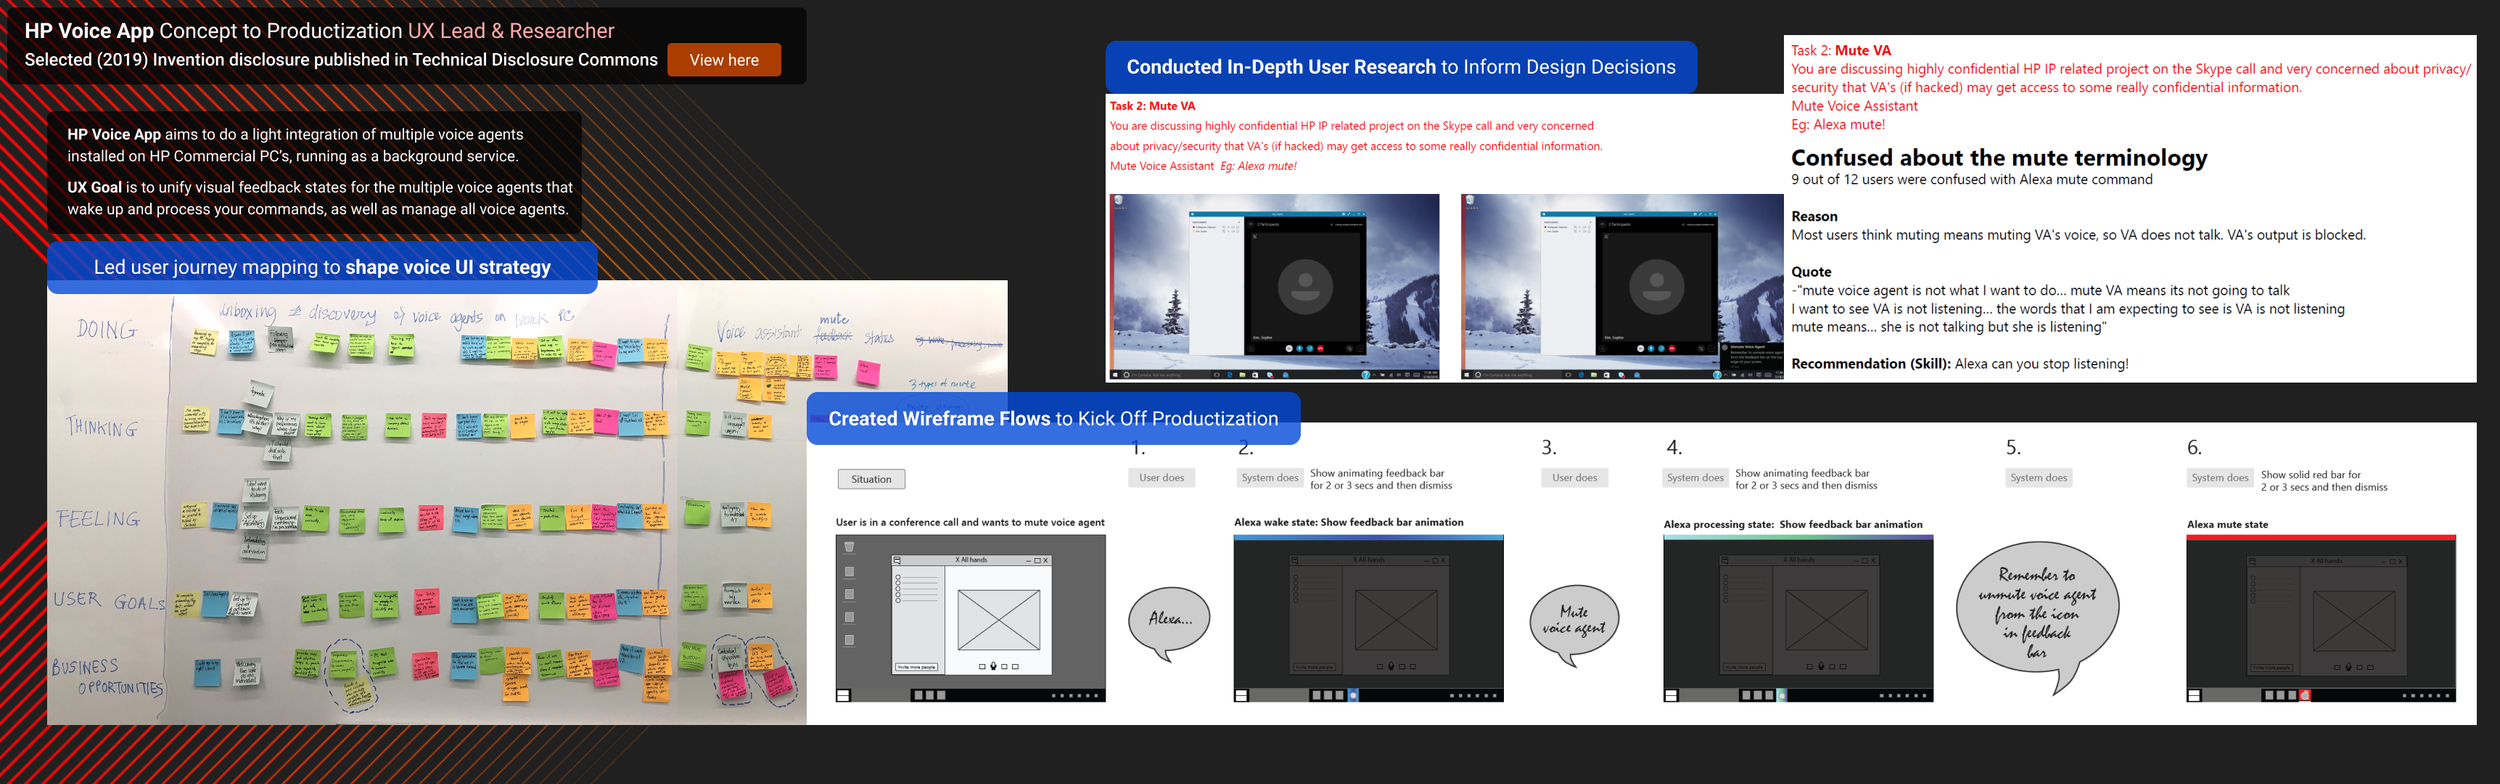The width and height of the screenshot is (2500, 784).
Task: Click the System does label under step 5
Action: click(2039, 478)
